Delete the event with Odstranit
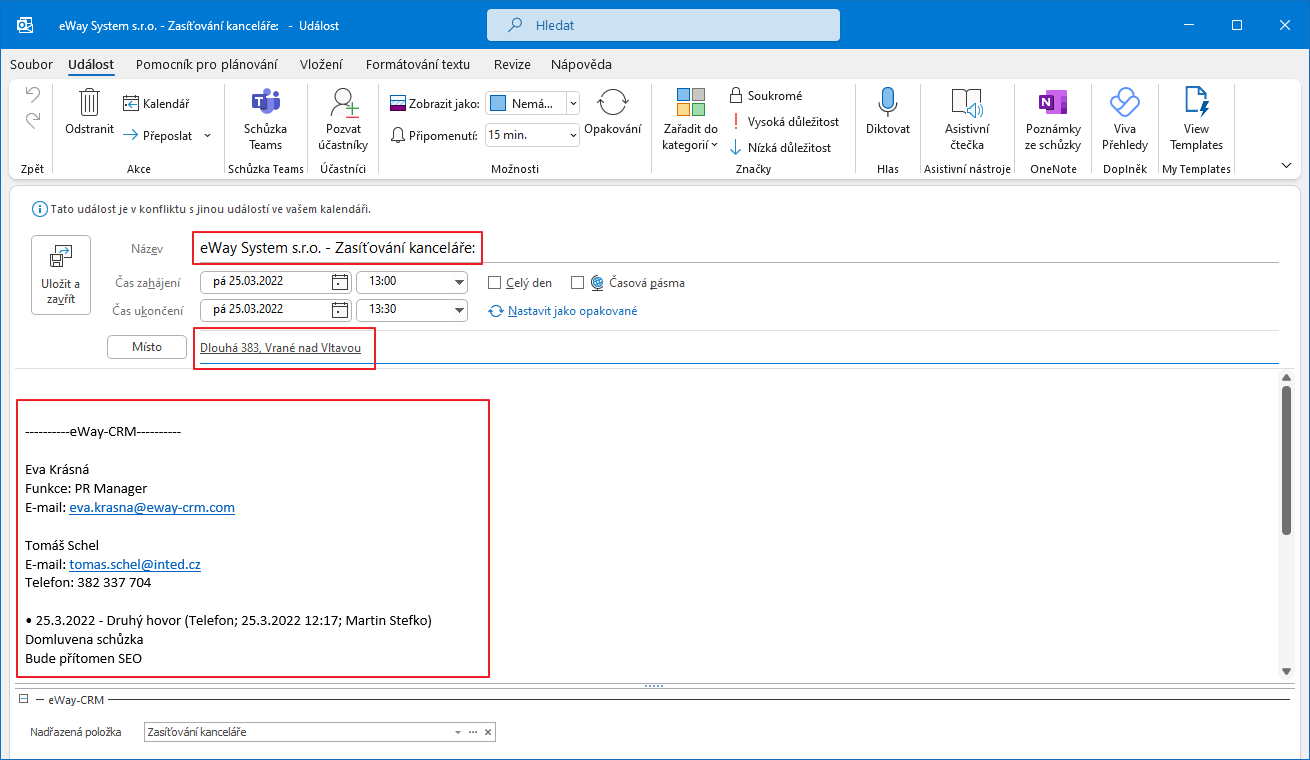The height and width of the screenshot is (760, 1310). [89, 112]
